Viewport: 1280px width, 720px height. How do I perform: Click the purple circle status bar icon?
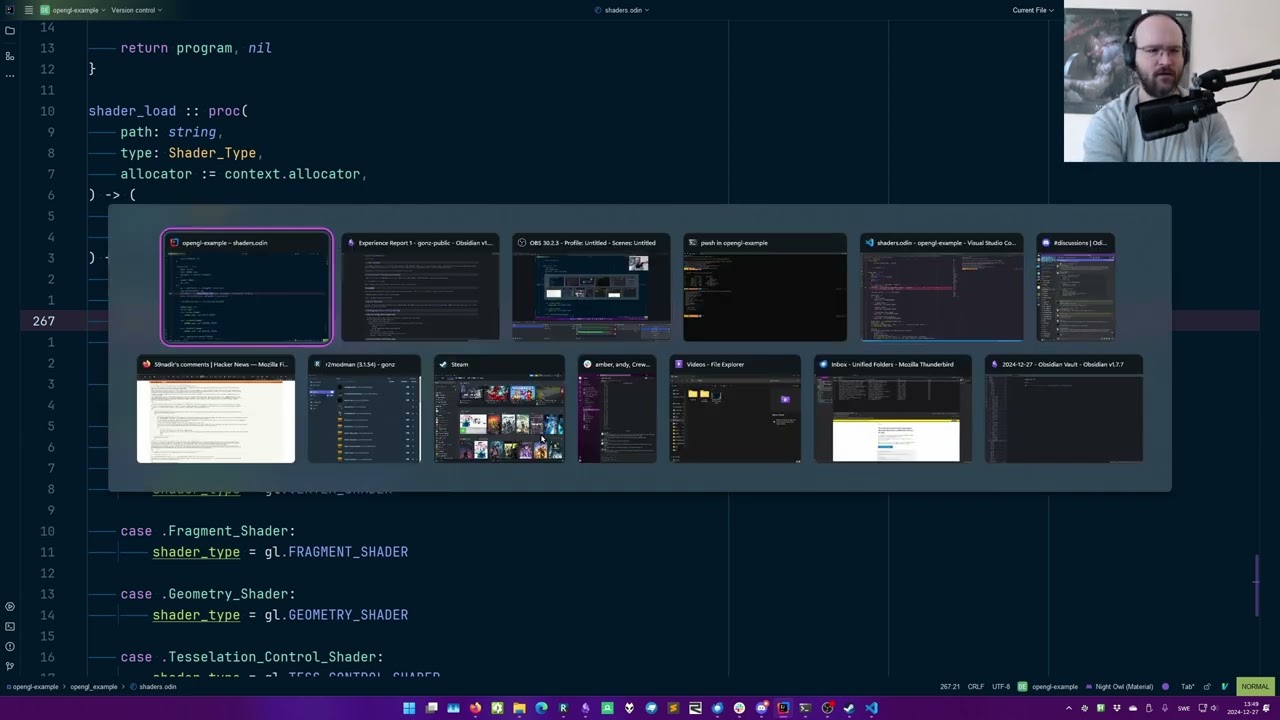(1165, 687)
